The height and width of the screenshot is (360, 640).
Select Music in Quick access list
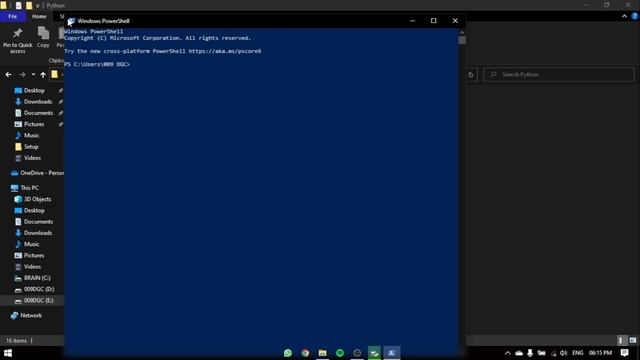point(31,136)
